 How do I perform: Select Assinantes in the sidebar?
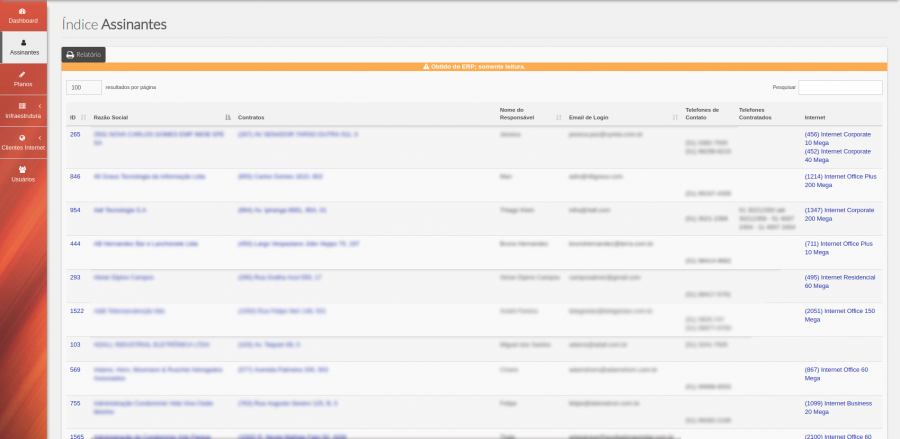coord(23,46)
